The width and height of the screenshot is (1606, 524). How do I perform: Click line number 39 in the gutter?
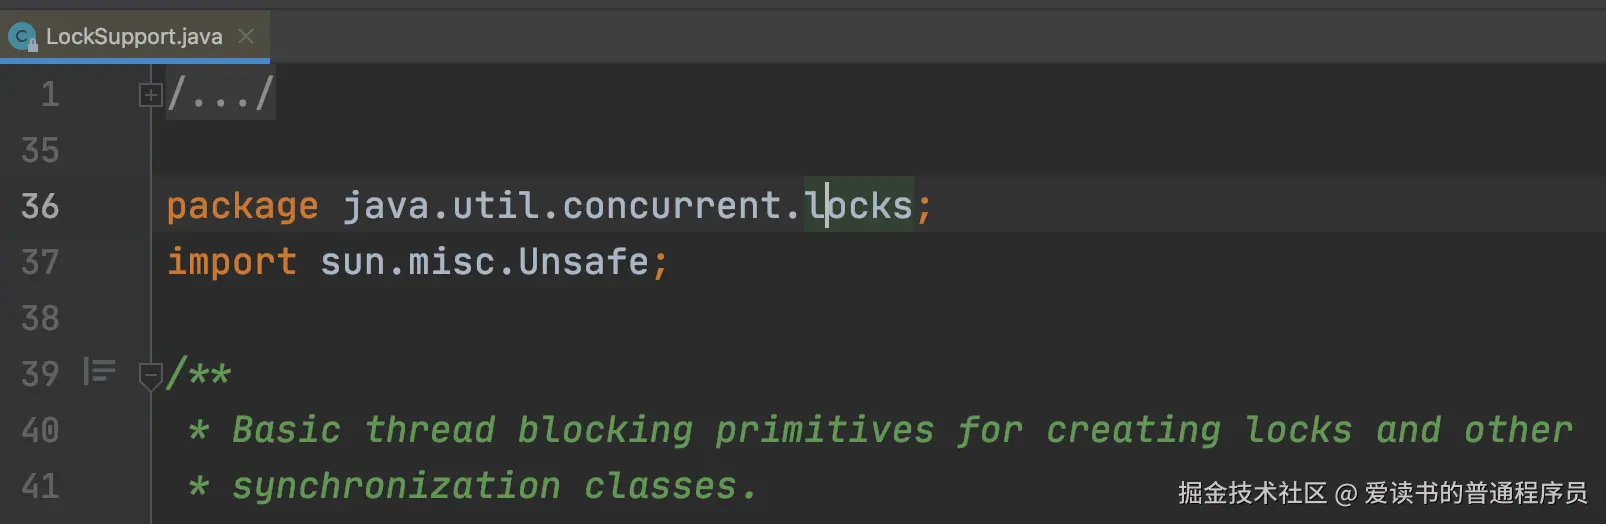[x=40, y=374]
